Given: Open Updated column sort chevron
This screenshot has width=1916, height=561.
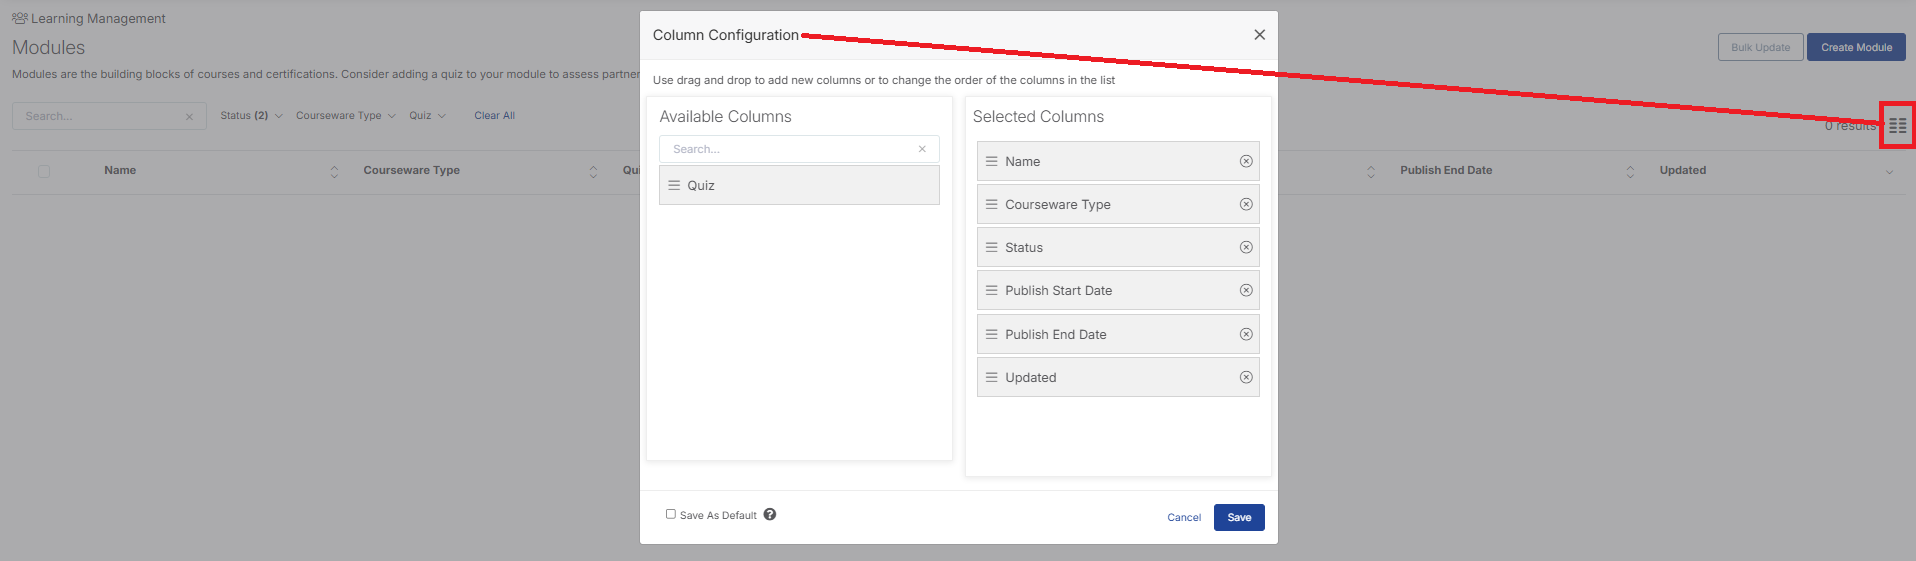Looking at the screenshot, I should click(x=1889, y=172).
